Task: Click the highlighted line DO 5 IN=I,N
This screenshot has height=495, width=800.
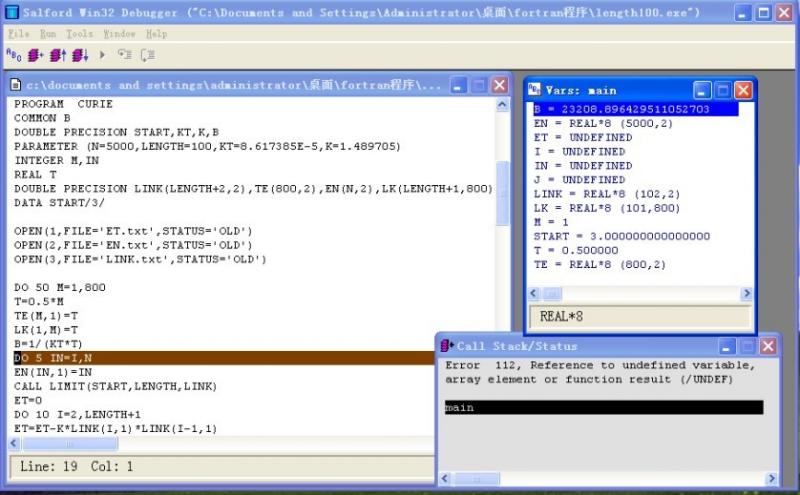Action: (x=224, y=358)
